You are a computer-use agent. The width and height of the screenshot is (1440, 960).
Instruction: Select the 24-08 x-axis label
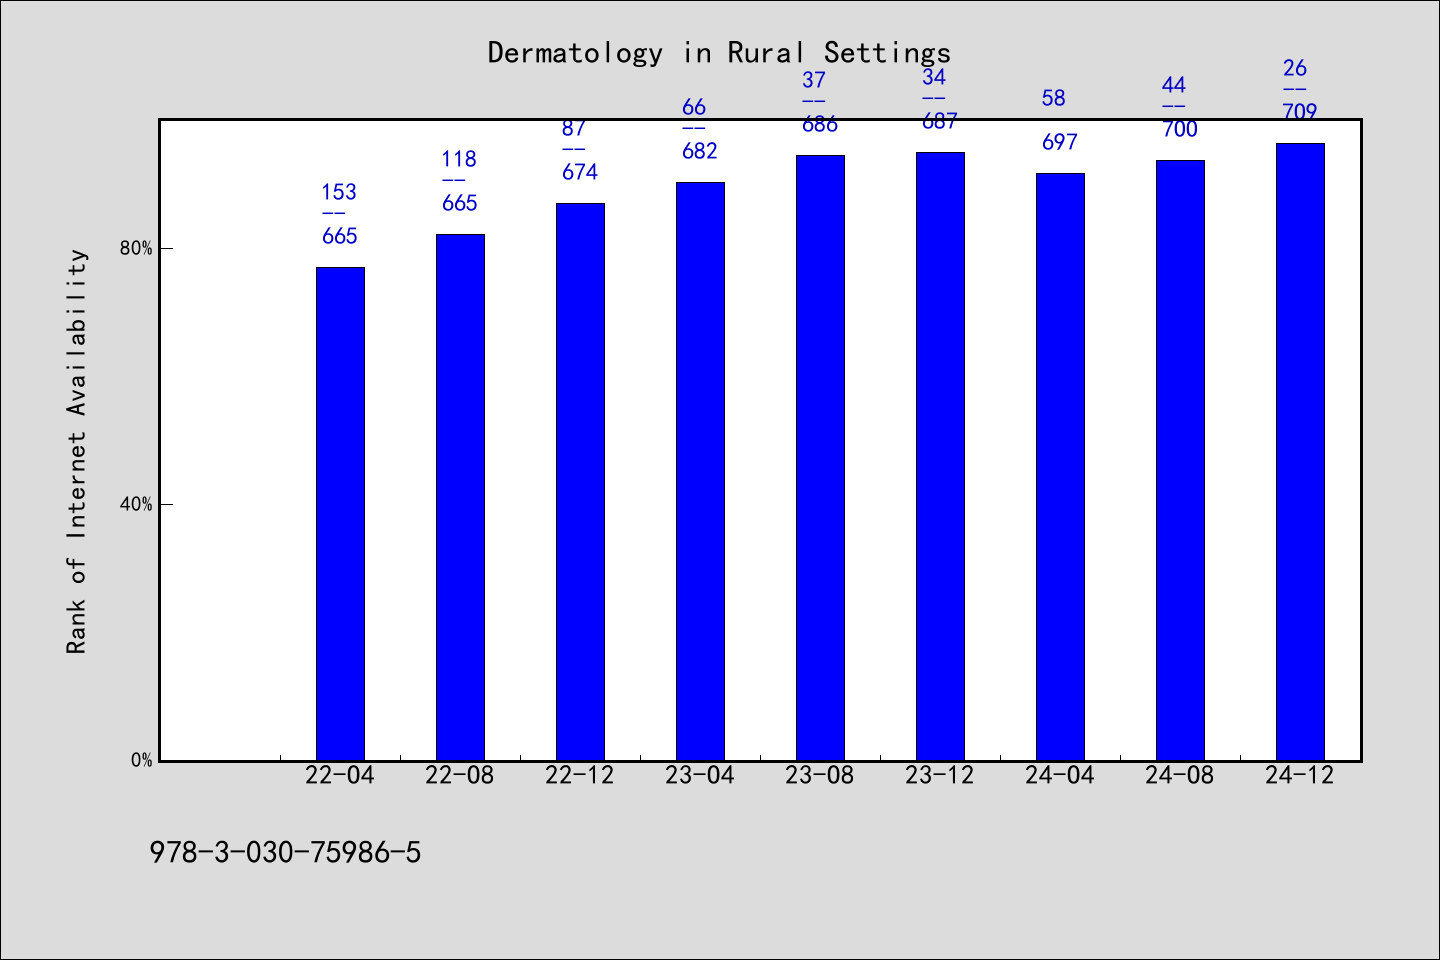(x=1180, y=776)
